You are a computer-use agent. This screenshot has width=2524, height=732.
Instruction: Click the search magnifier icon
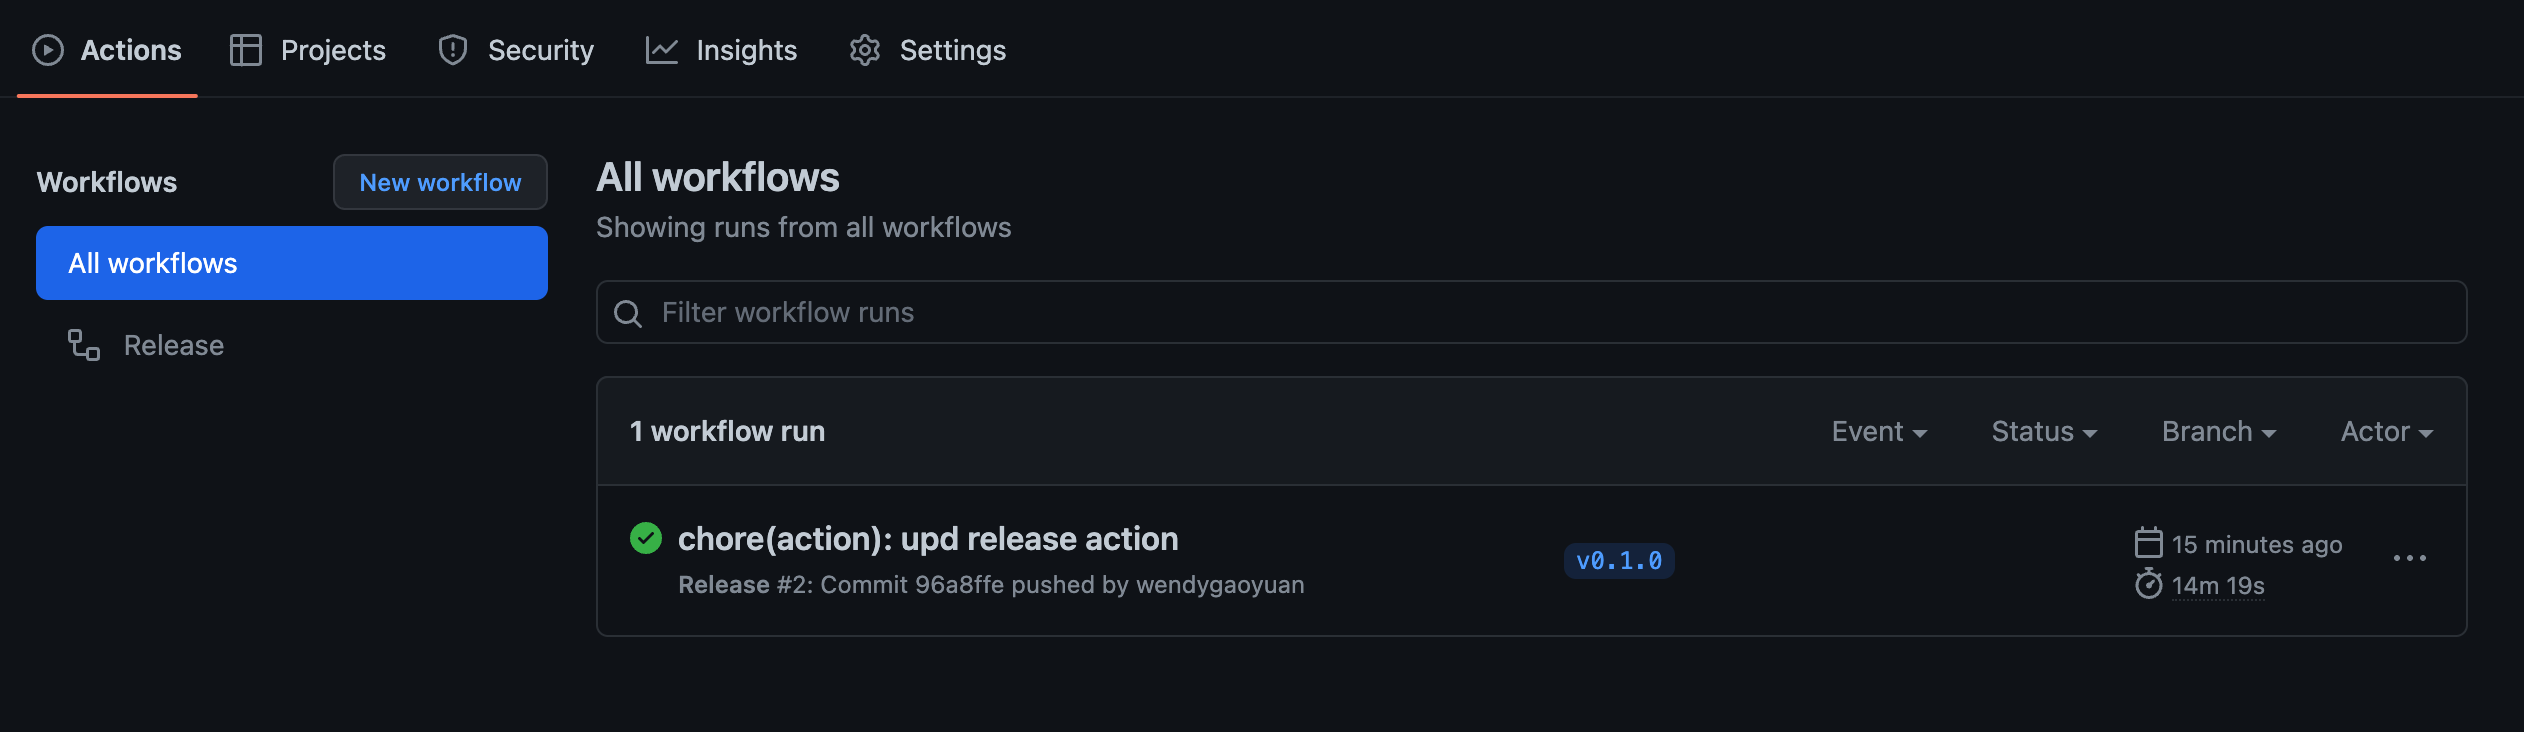pos(628,314)
